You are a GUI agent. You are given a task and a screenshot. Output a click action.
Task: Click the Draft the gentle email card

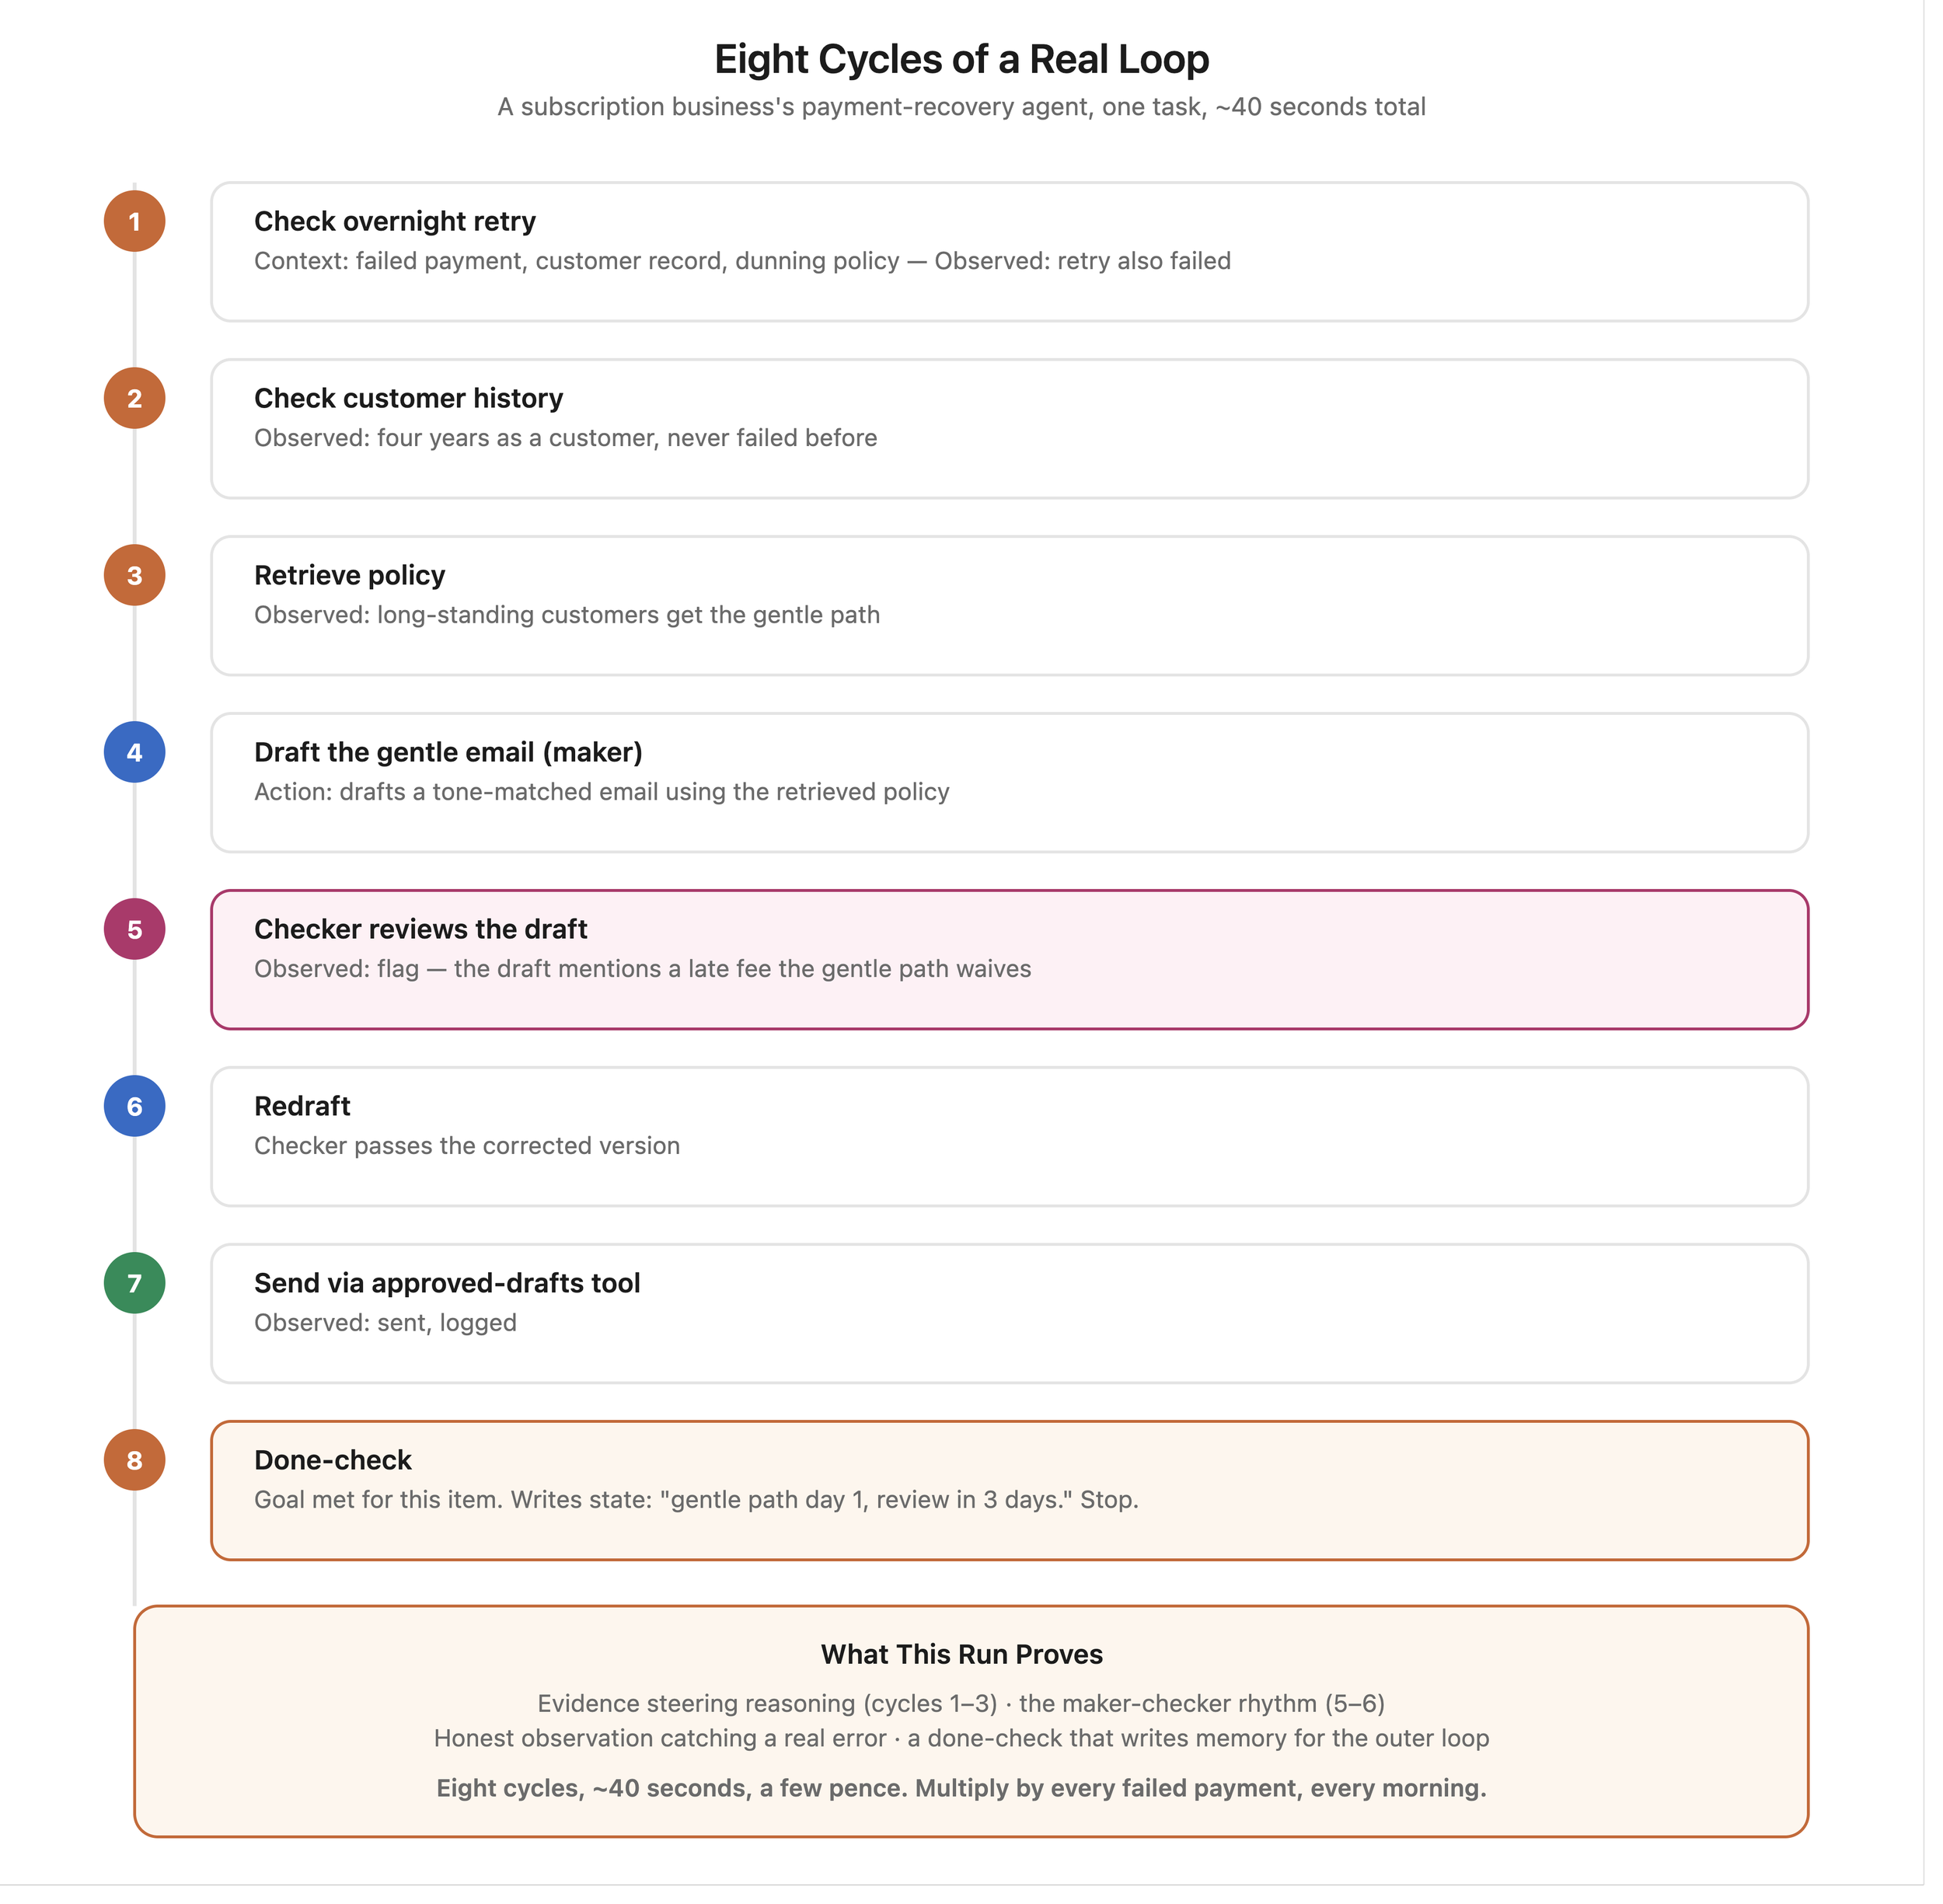[1009, 783]
